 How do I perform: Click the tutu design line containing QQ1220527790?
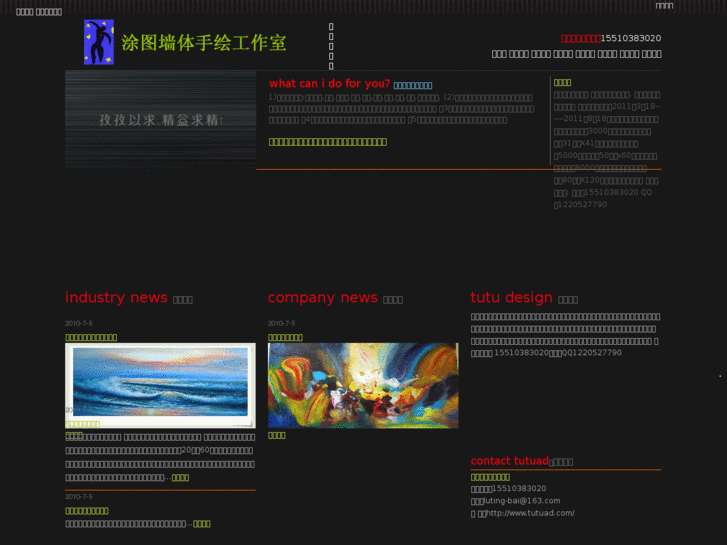tap(546, 353)
